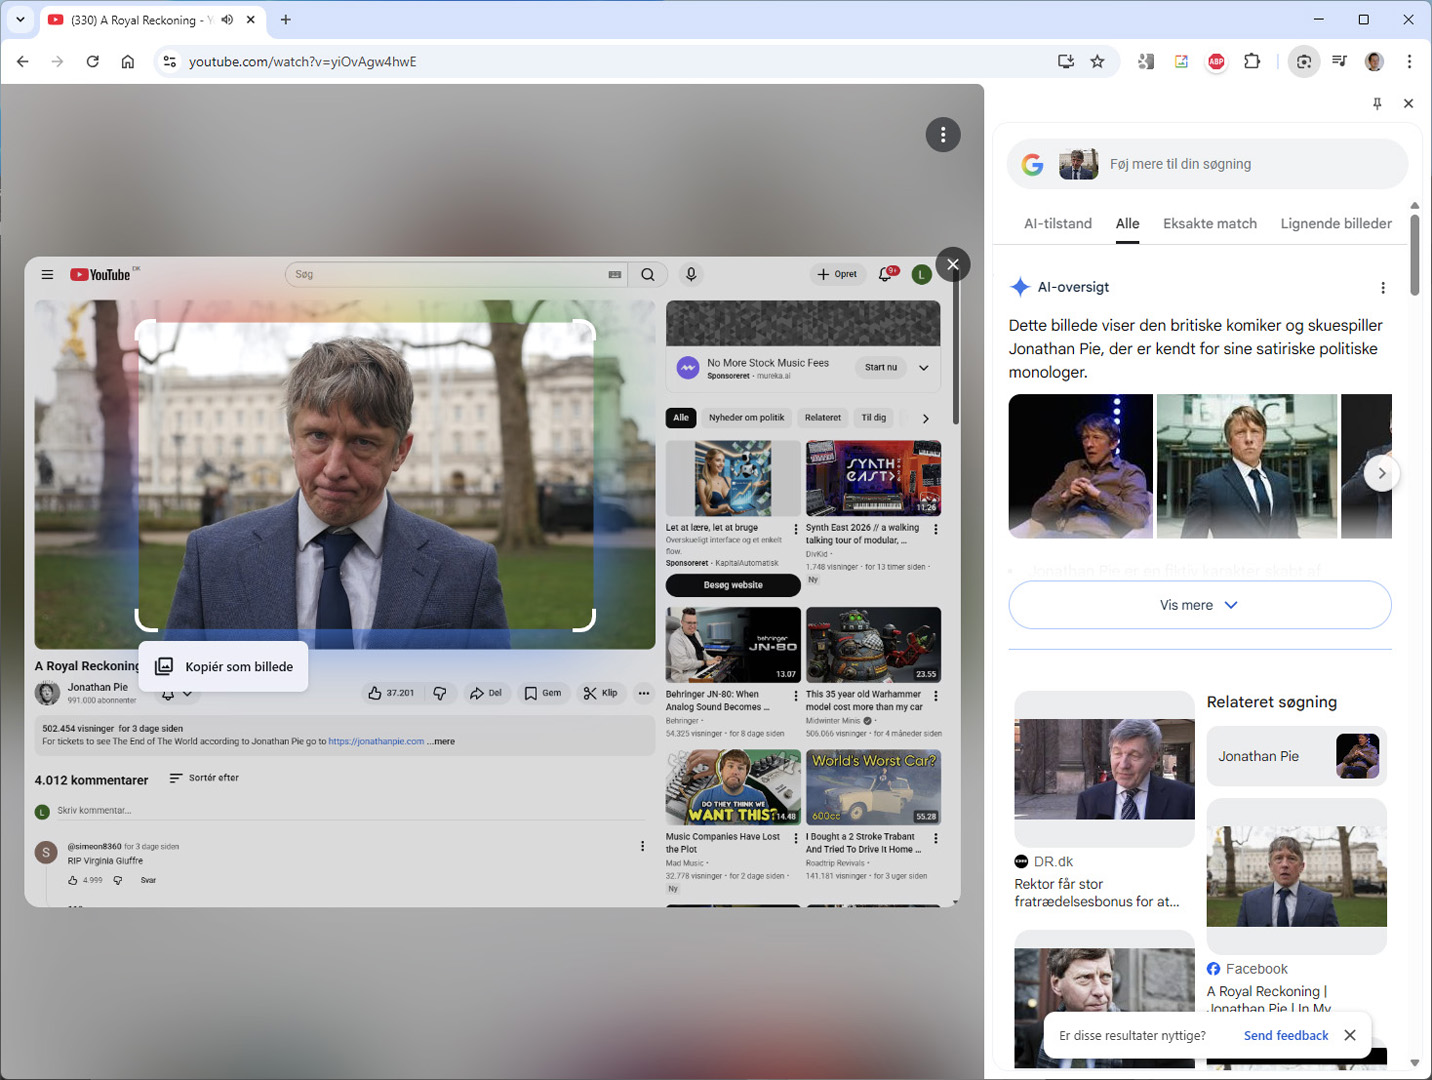Click the Send feedback link

(x=1286, y=1035)
